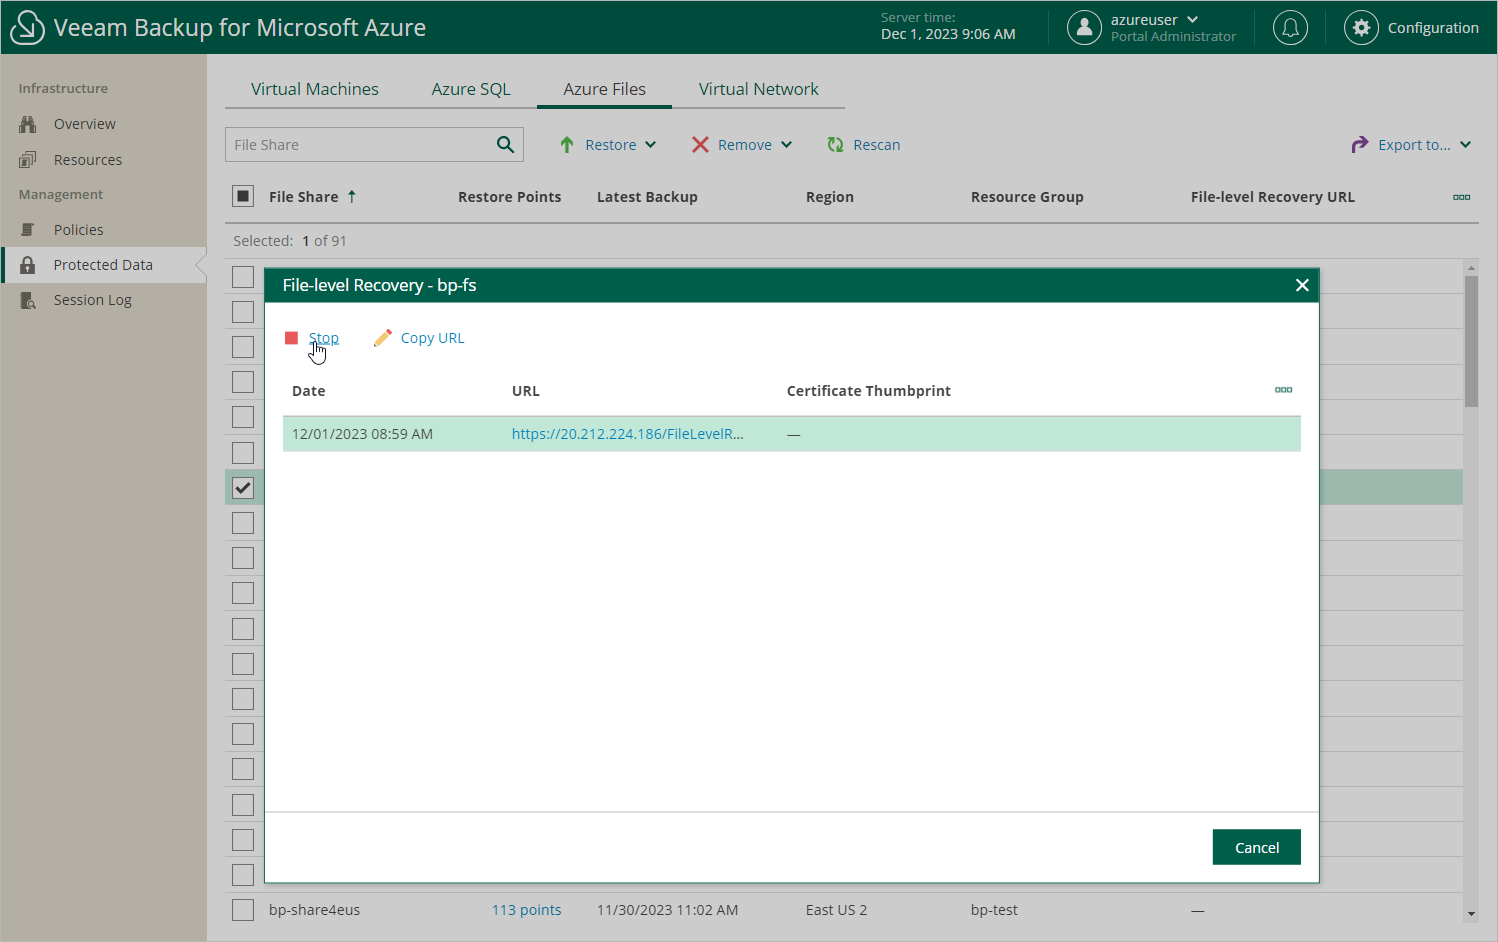Open the 113 points link
1498x942 pixels.
click(527, 910)
